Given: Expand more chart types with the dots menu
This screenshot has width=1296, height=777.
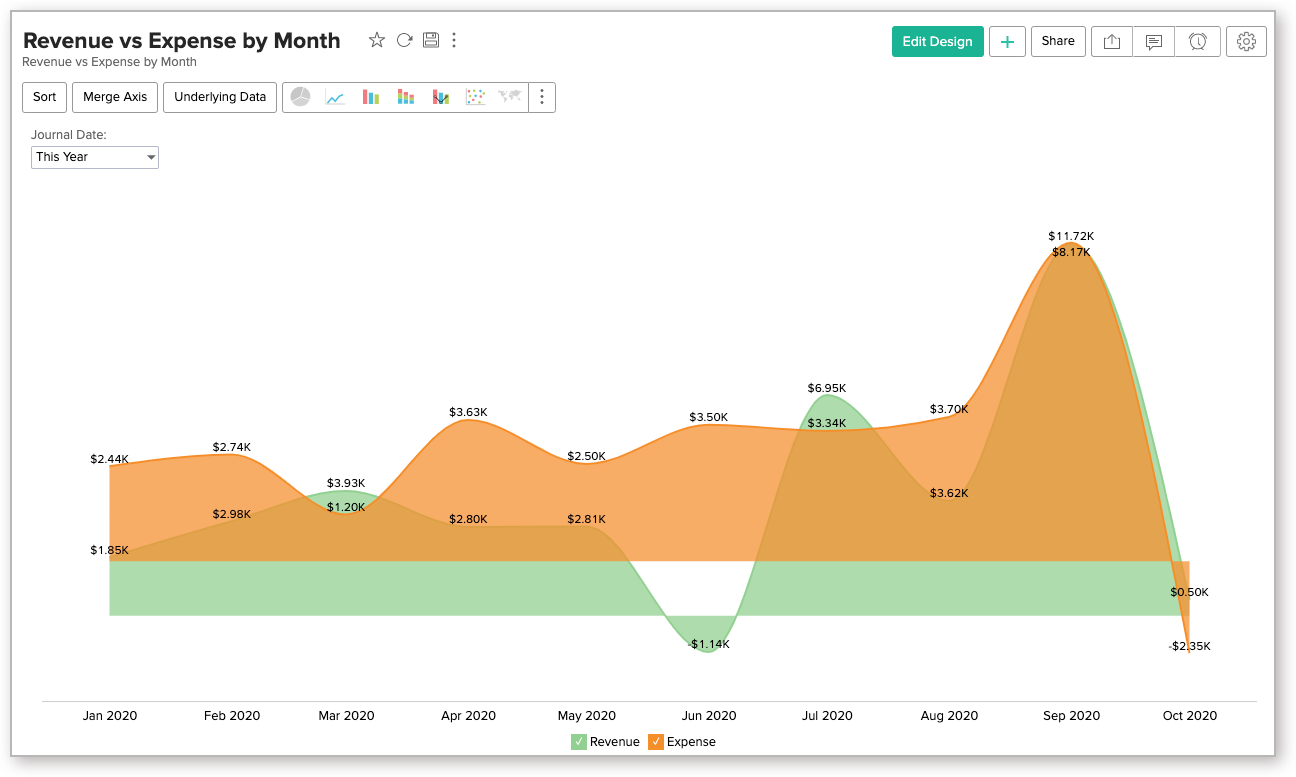Looking at the screenshot, I should pyautogui.click(x=542, y=97).
